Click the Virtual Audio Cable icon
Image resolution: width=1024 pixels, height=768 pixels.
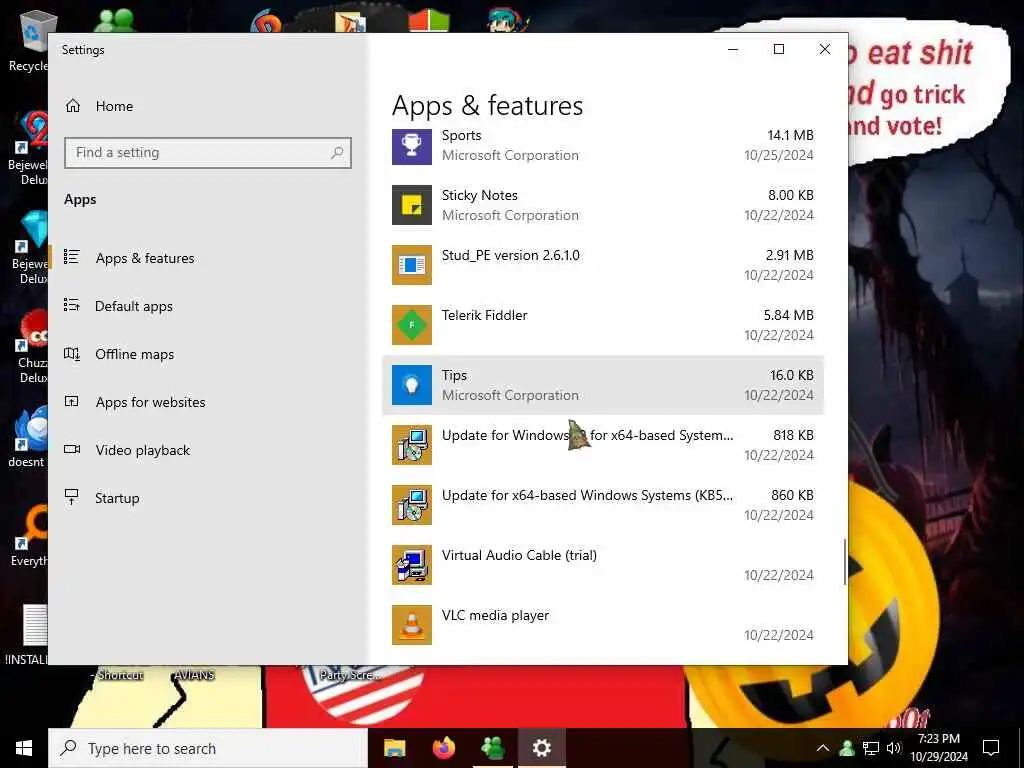pos(411,566)
